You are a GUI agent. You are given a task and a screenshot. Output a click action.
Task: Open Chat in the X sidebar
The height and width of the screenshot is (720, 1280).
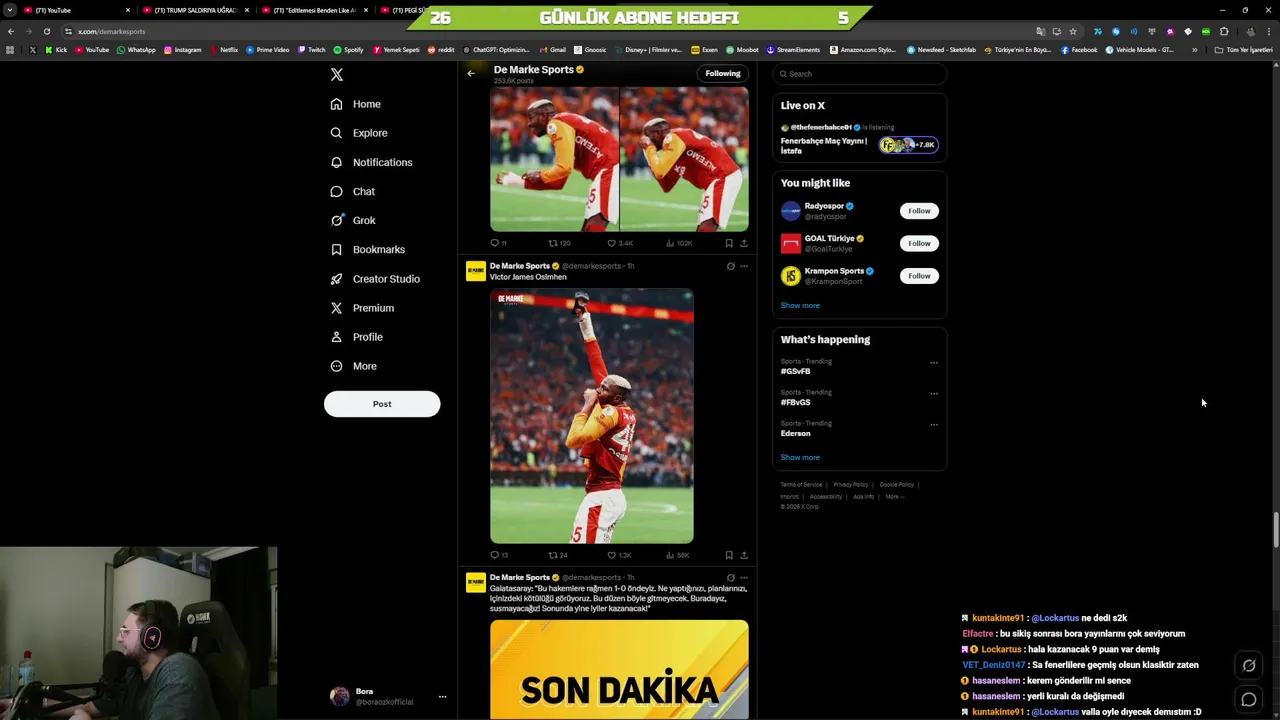pos(353,191)
